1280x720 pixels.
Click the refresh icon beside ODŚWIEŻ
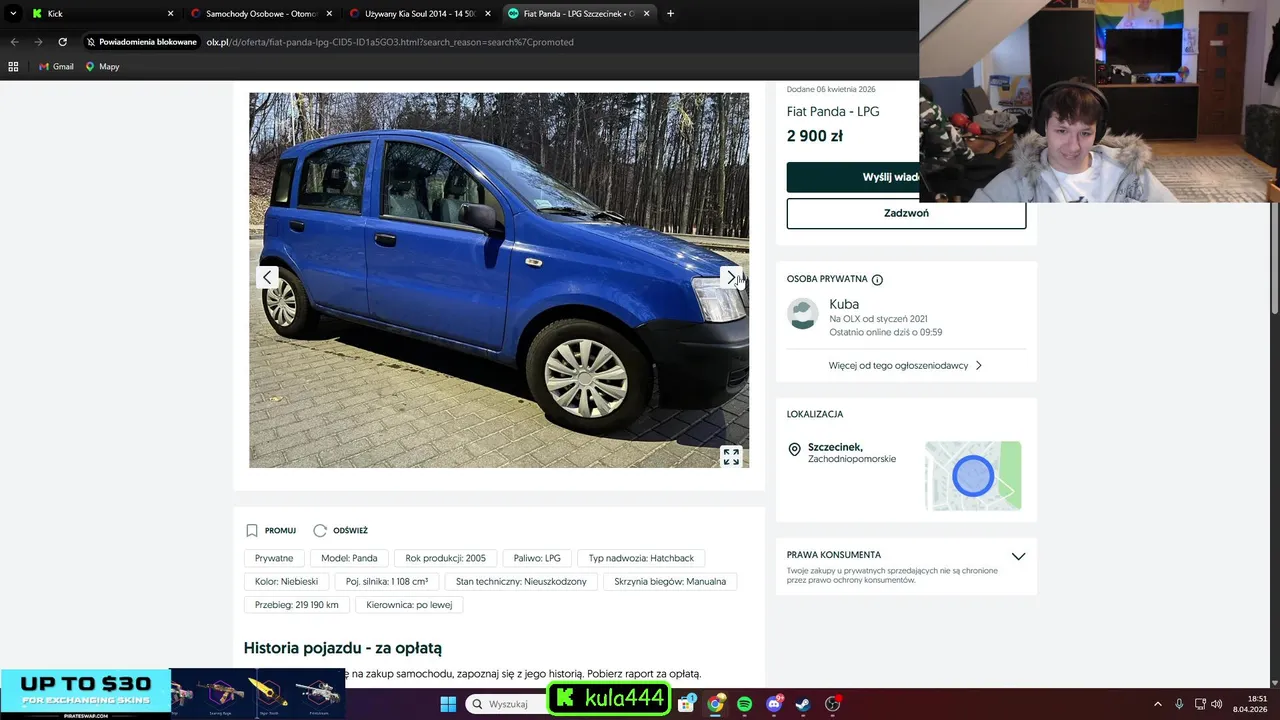click(x=320, y=530)
